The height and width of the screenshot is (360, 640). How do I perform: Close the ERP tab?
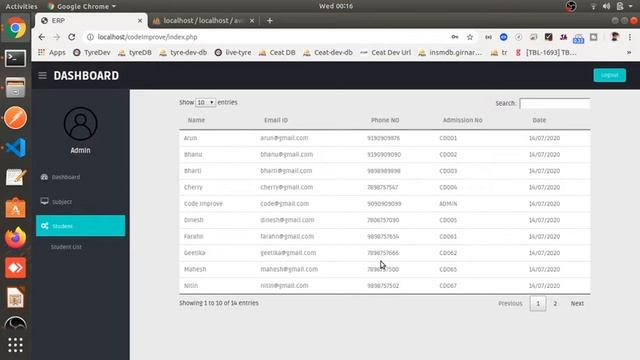click(x=140, y=20)
